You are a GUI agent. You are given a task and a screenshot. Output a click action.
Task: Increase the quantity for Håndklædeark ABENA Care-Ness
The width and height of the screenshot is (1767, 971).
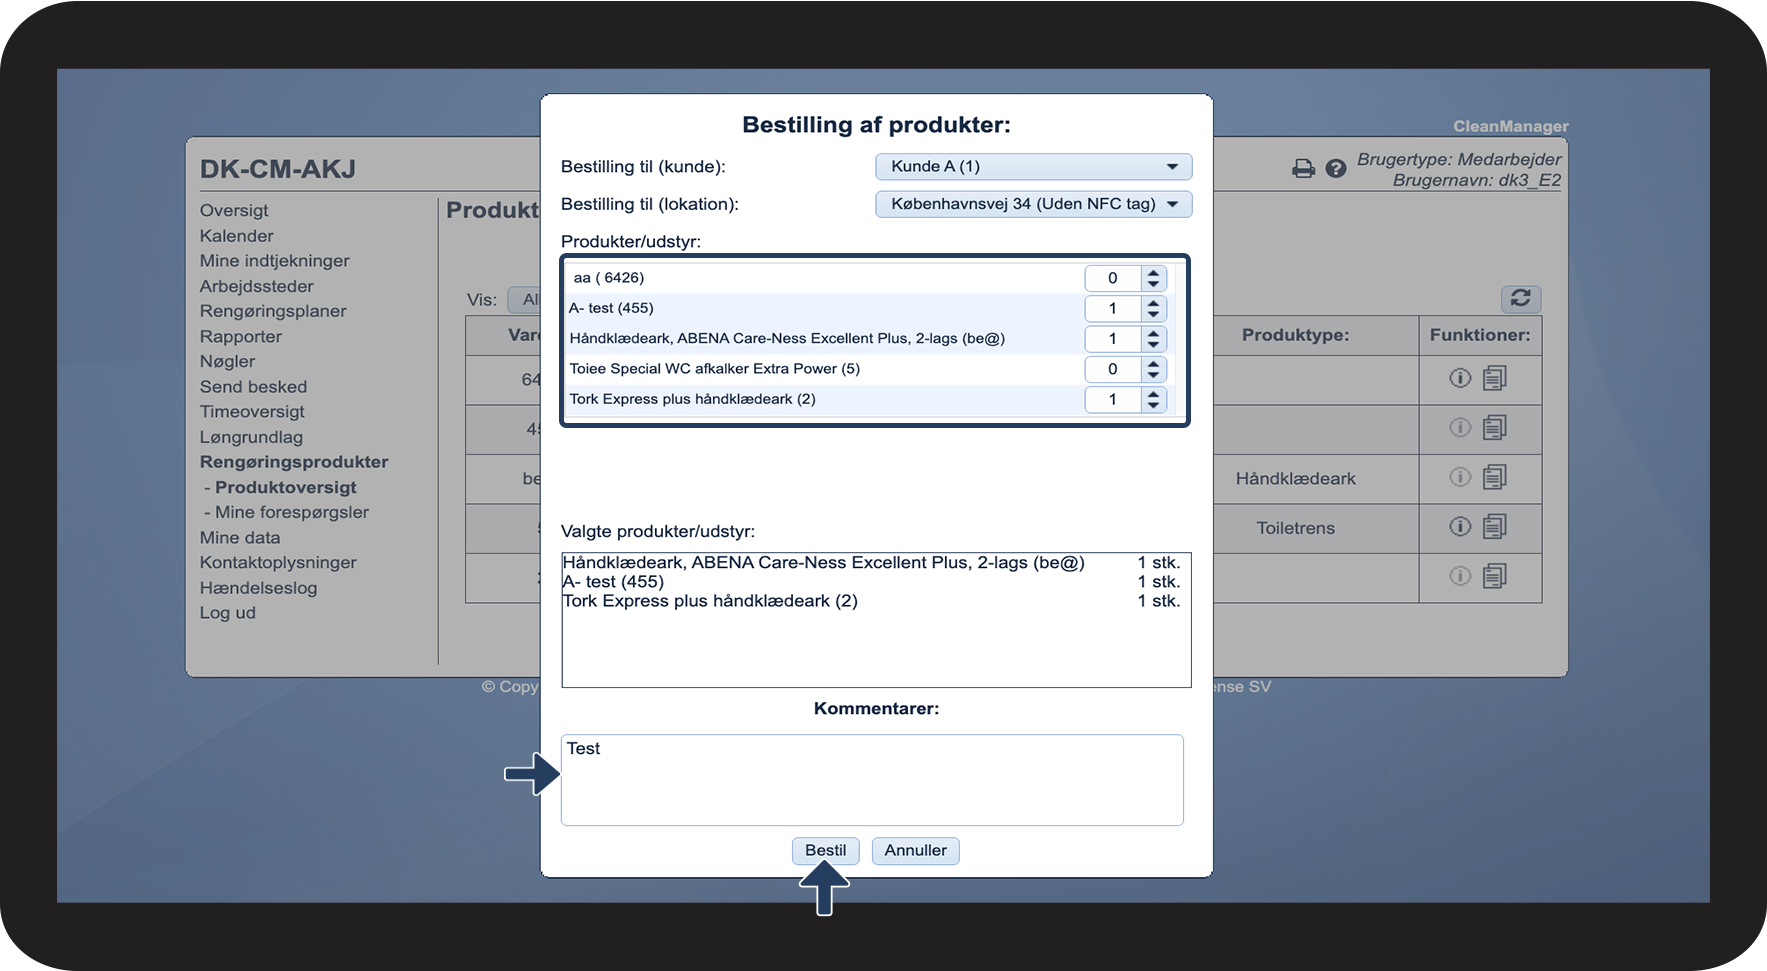(1154, 333)
